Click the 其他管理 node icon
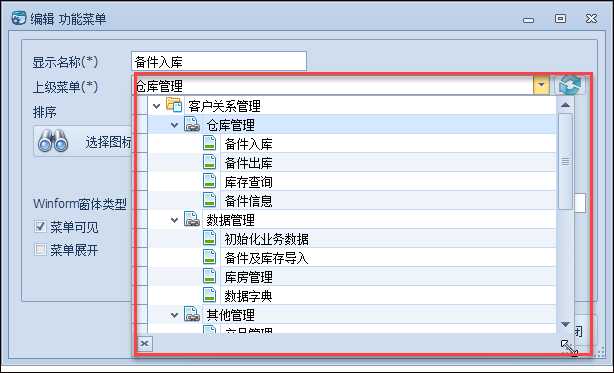This screenshot has width=614, height=373. [192, 314]
